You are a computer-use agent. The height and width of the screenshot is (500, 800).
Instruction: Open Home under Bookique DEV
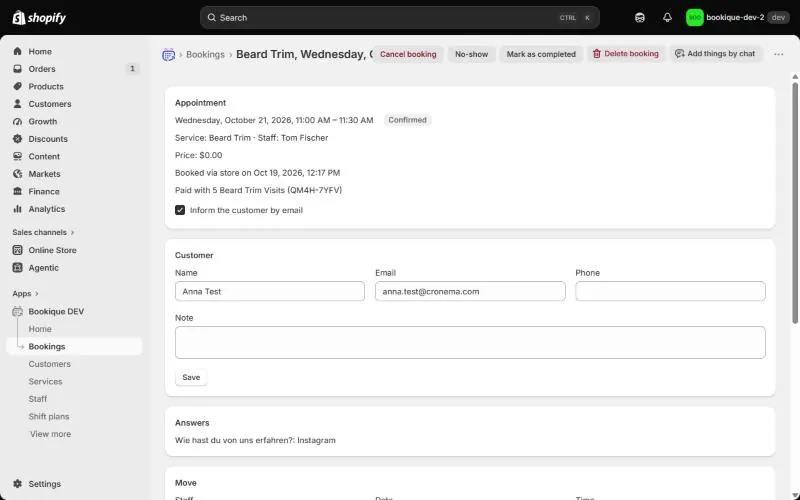click(x=40, y=329)
